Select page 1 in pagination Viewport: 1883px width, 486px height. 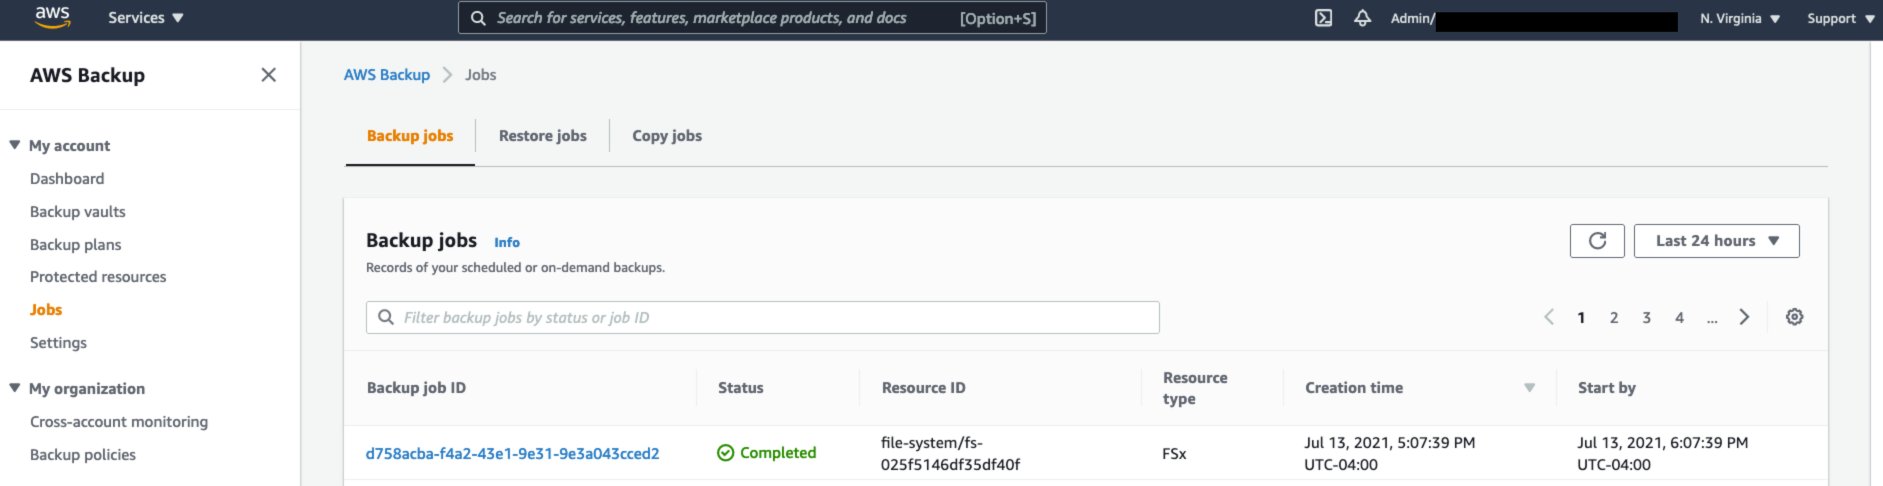(x=1581, y=318)
